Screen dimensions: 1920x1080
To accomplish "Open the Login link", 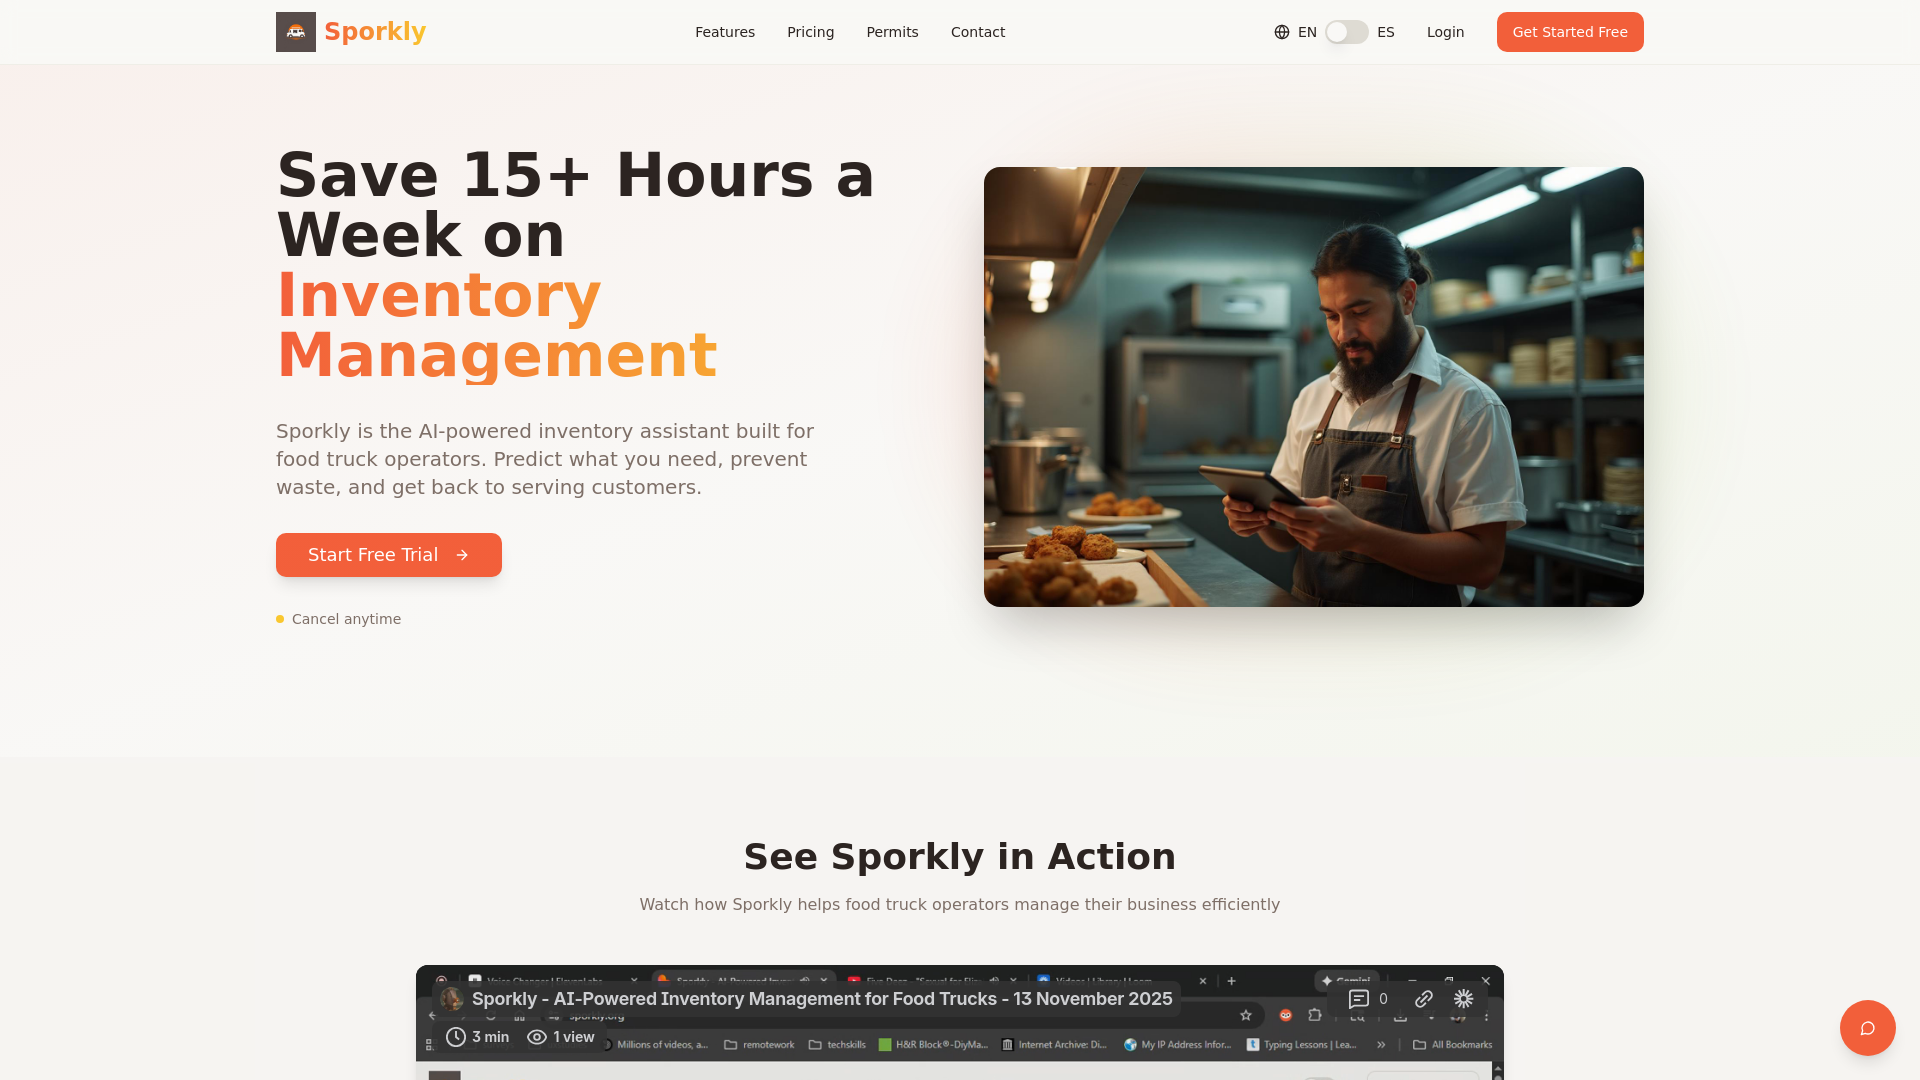I will pos(1445,32).
